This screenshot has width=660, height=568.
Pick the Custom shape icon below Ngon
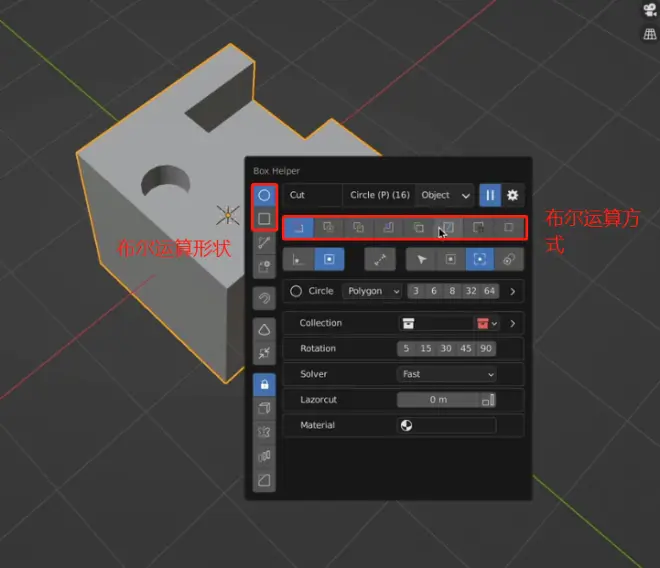point(264,267)
